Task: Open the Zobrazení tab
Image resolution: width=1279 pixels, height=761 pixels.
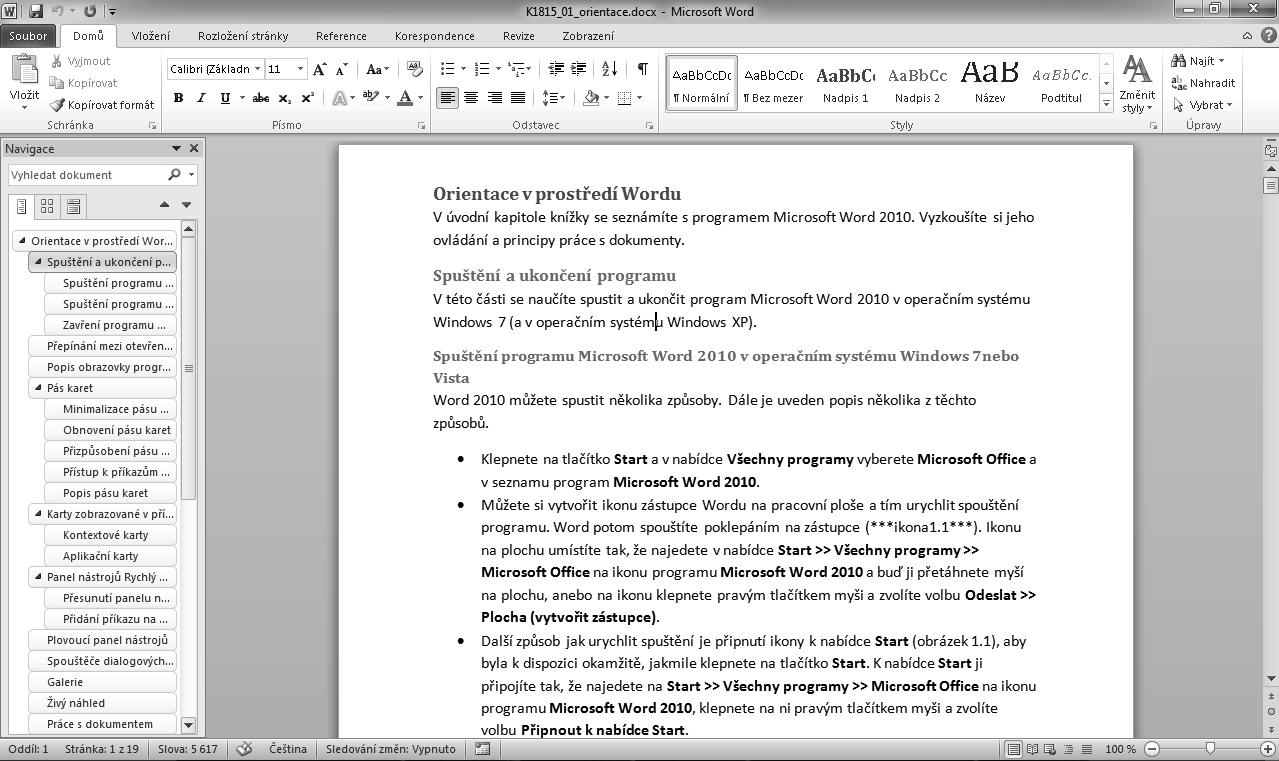Action: pos(588,36)
